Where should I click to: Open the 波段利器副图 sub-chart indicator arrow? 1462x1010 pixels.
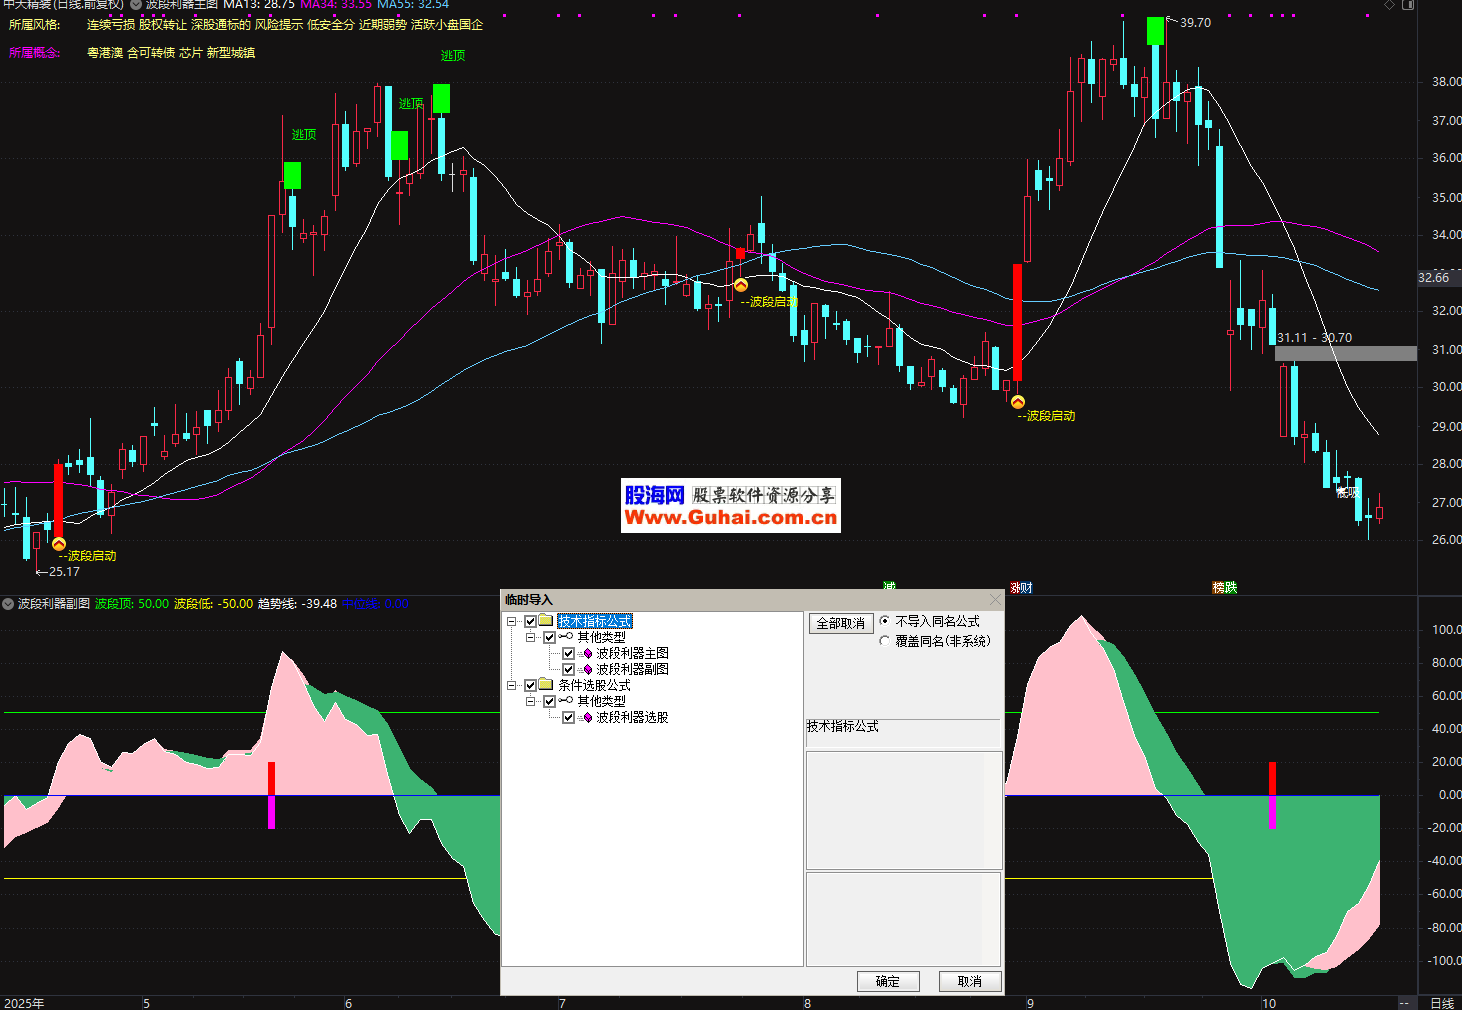(x=8, y=604)
